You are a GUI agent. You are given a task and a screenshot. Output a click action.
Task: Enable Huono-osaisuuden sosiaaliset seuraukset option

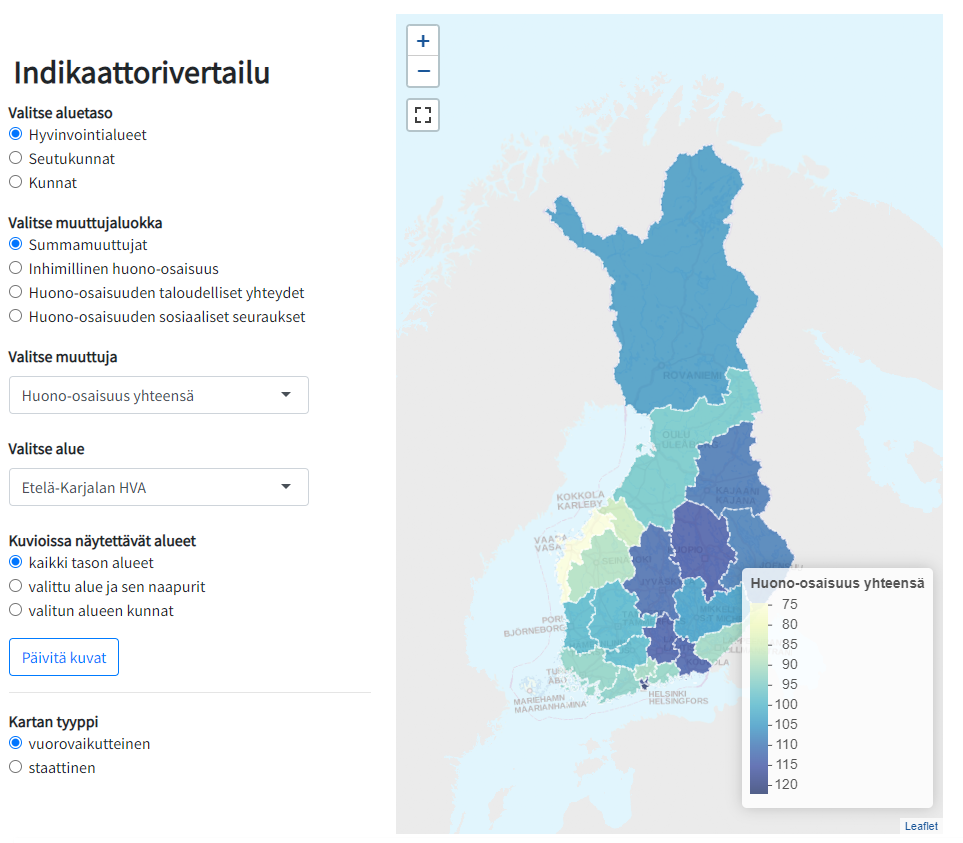click(x=15, y=315)
